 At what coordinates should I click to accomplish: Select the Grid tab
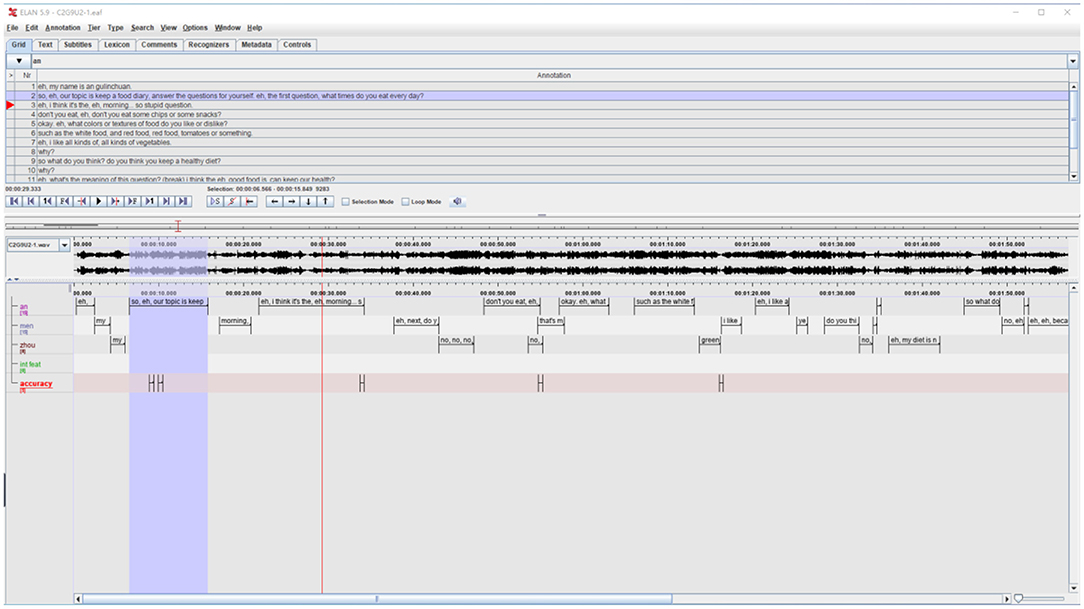(x=19, y=44)
